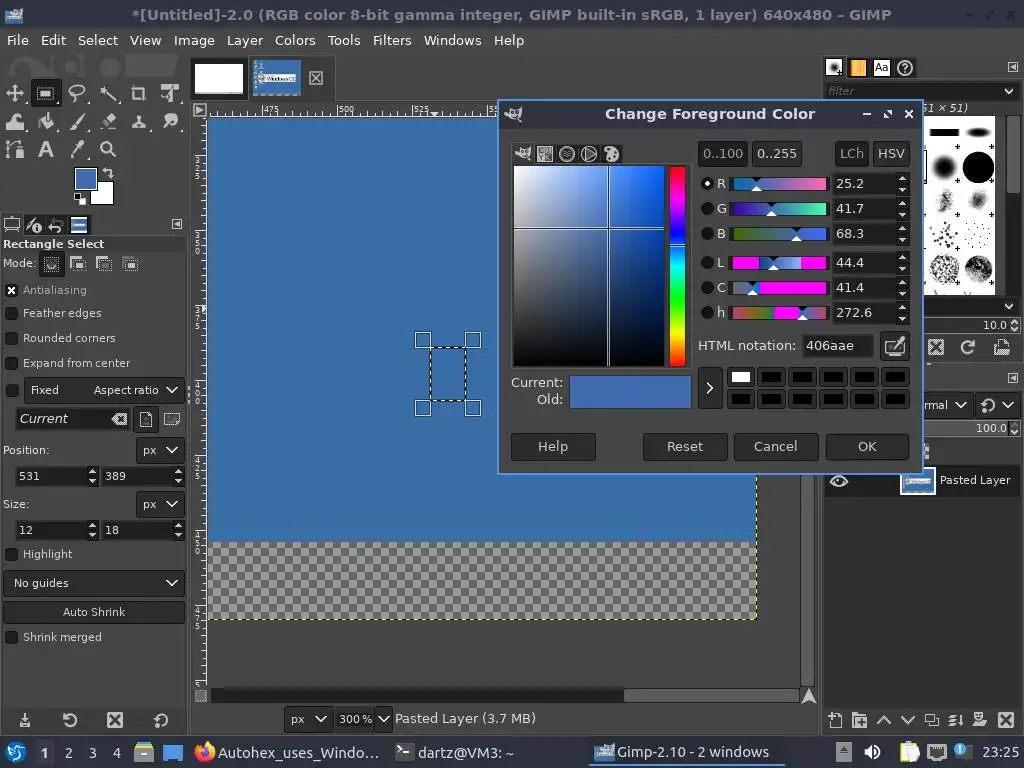Switch to the CMYK color selector tab

tap(545, 154)
